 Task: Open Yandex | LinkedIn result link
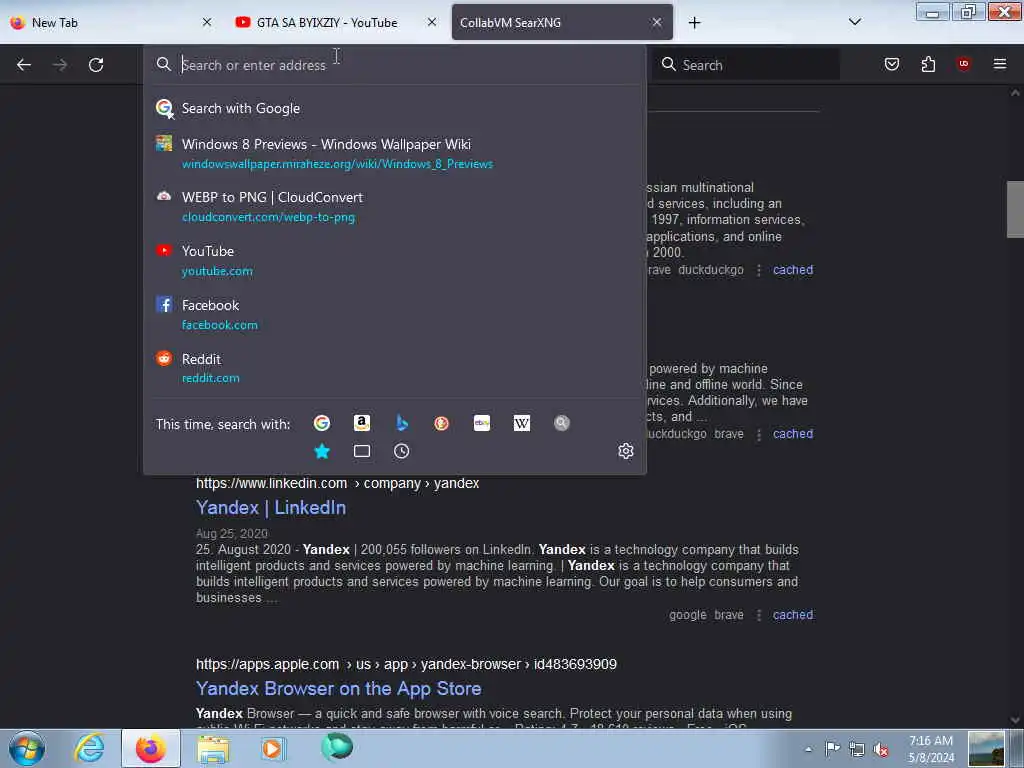[x=271, y=507]
